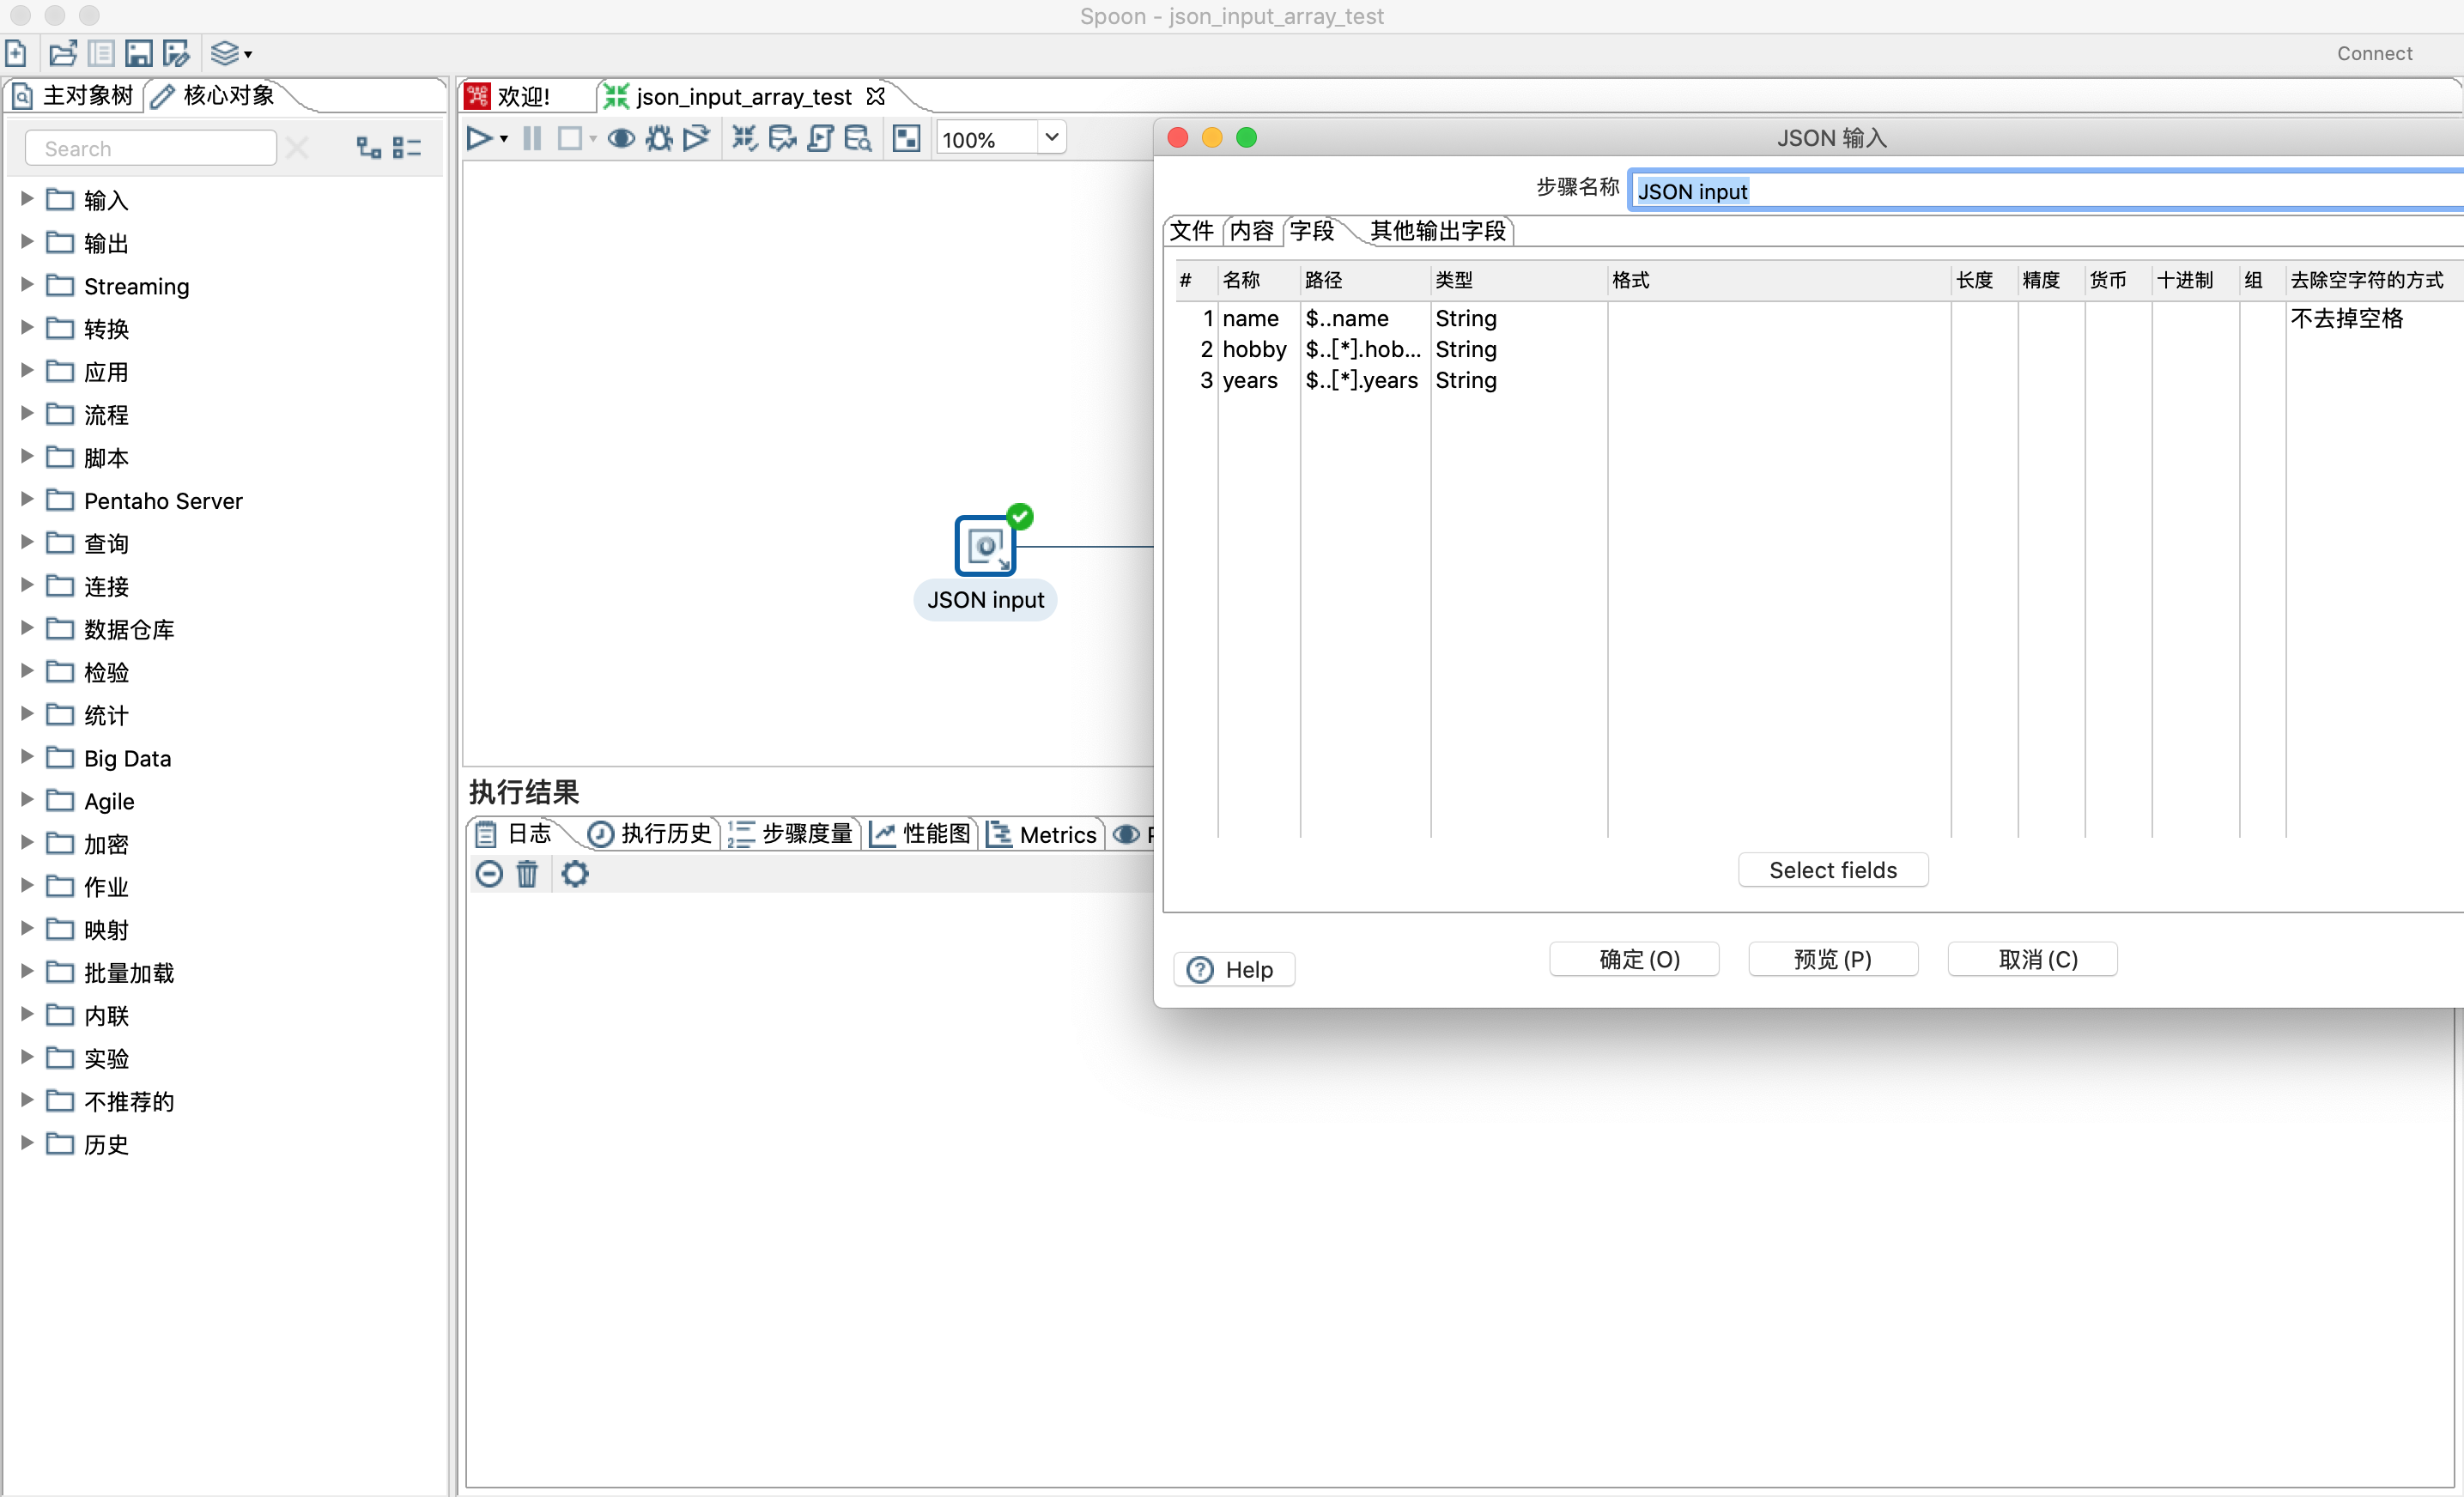This screenshot has height=1497, width=2464.
Task: Click the preview transformation eye icon
Action: (x=621, y=139)
